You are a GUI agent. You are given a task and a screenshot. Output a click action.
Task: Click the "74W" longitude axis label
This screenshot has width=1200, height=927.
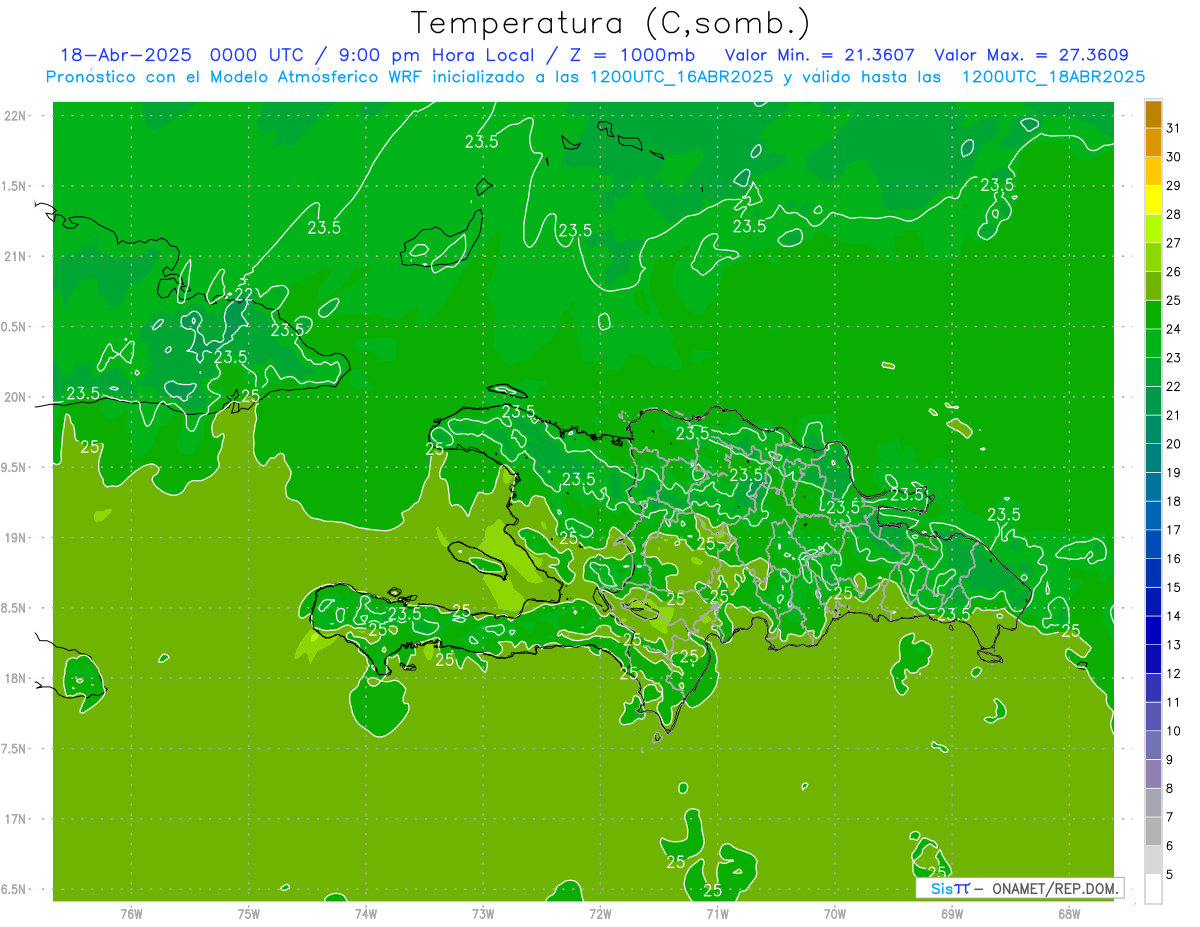[x=365, y=913]
